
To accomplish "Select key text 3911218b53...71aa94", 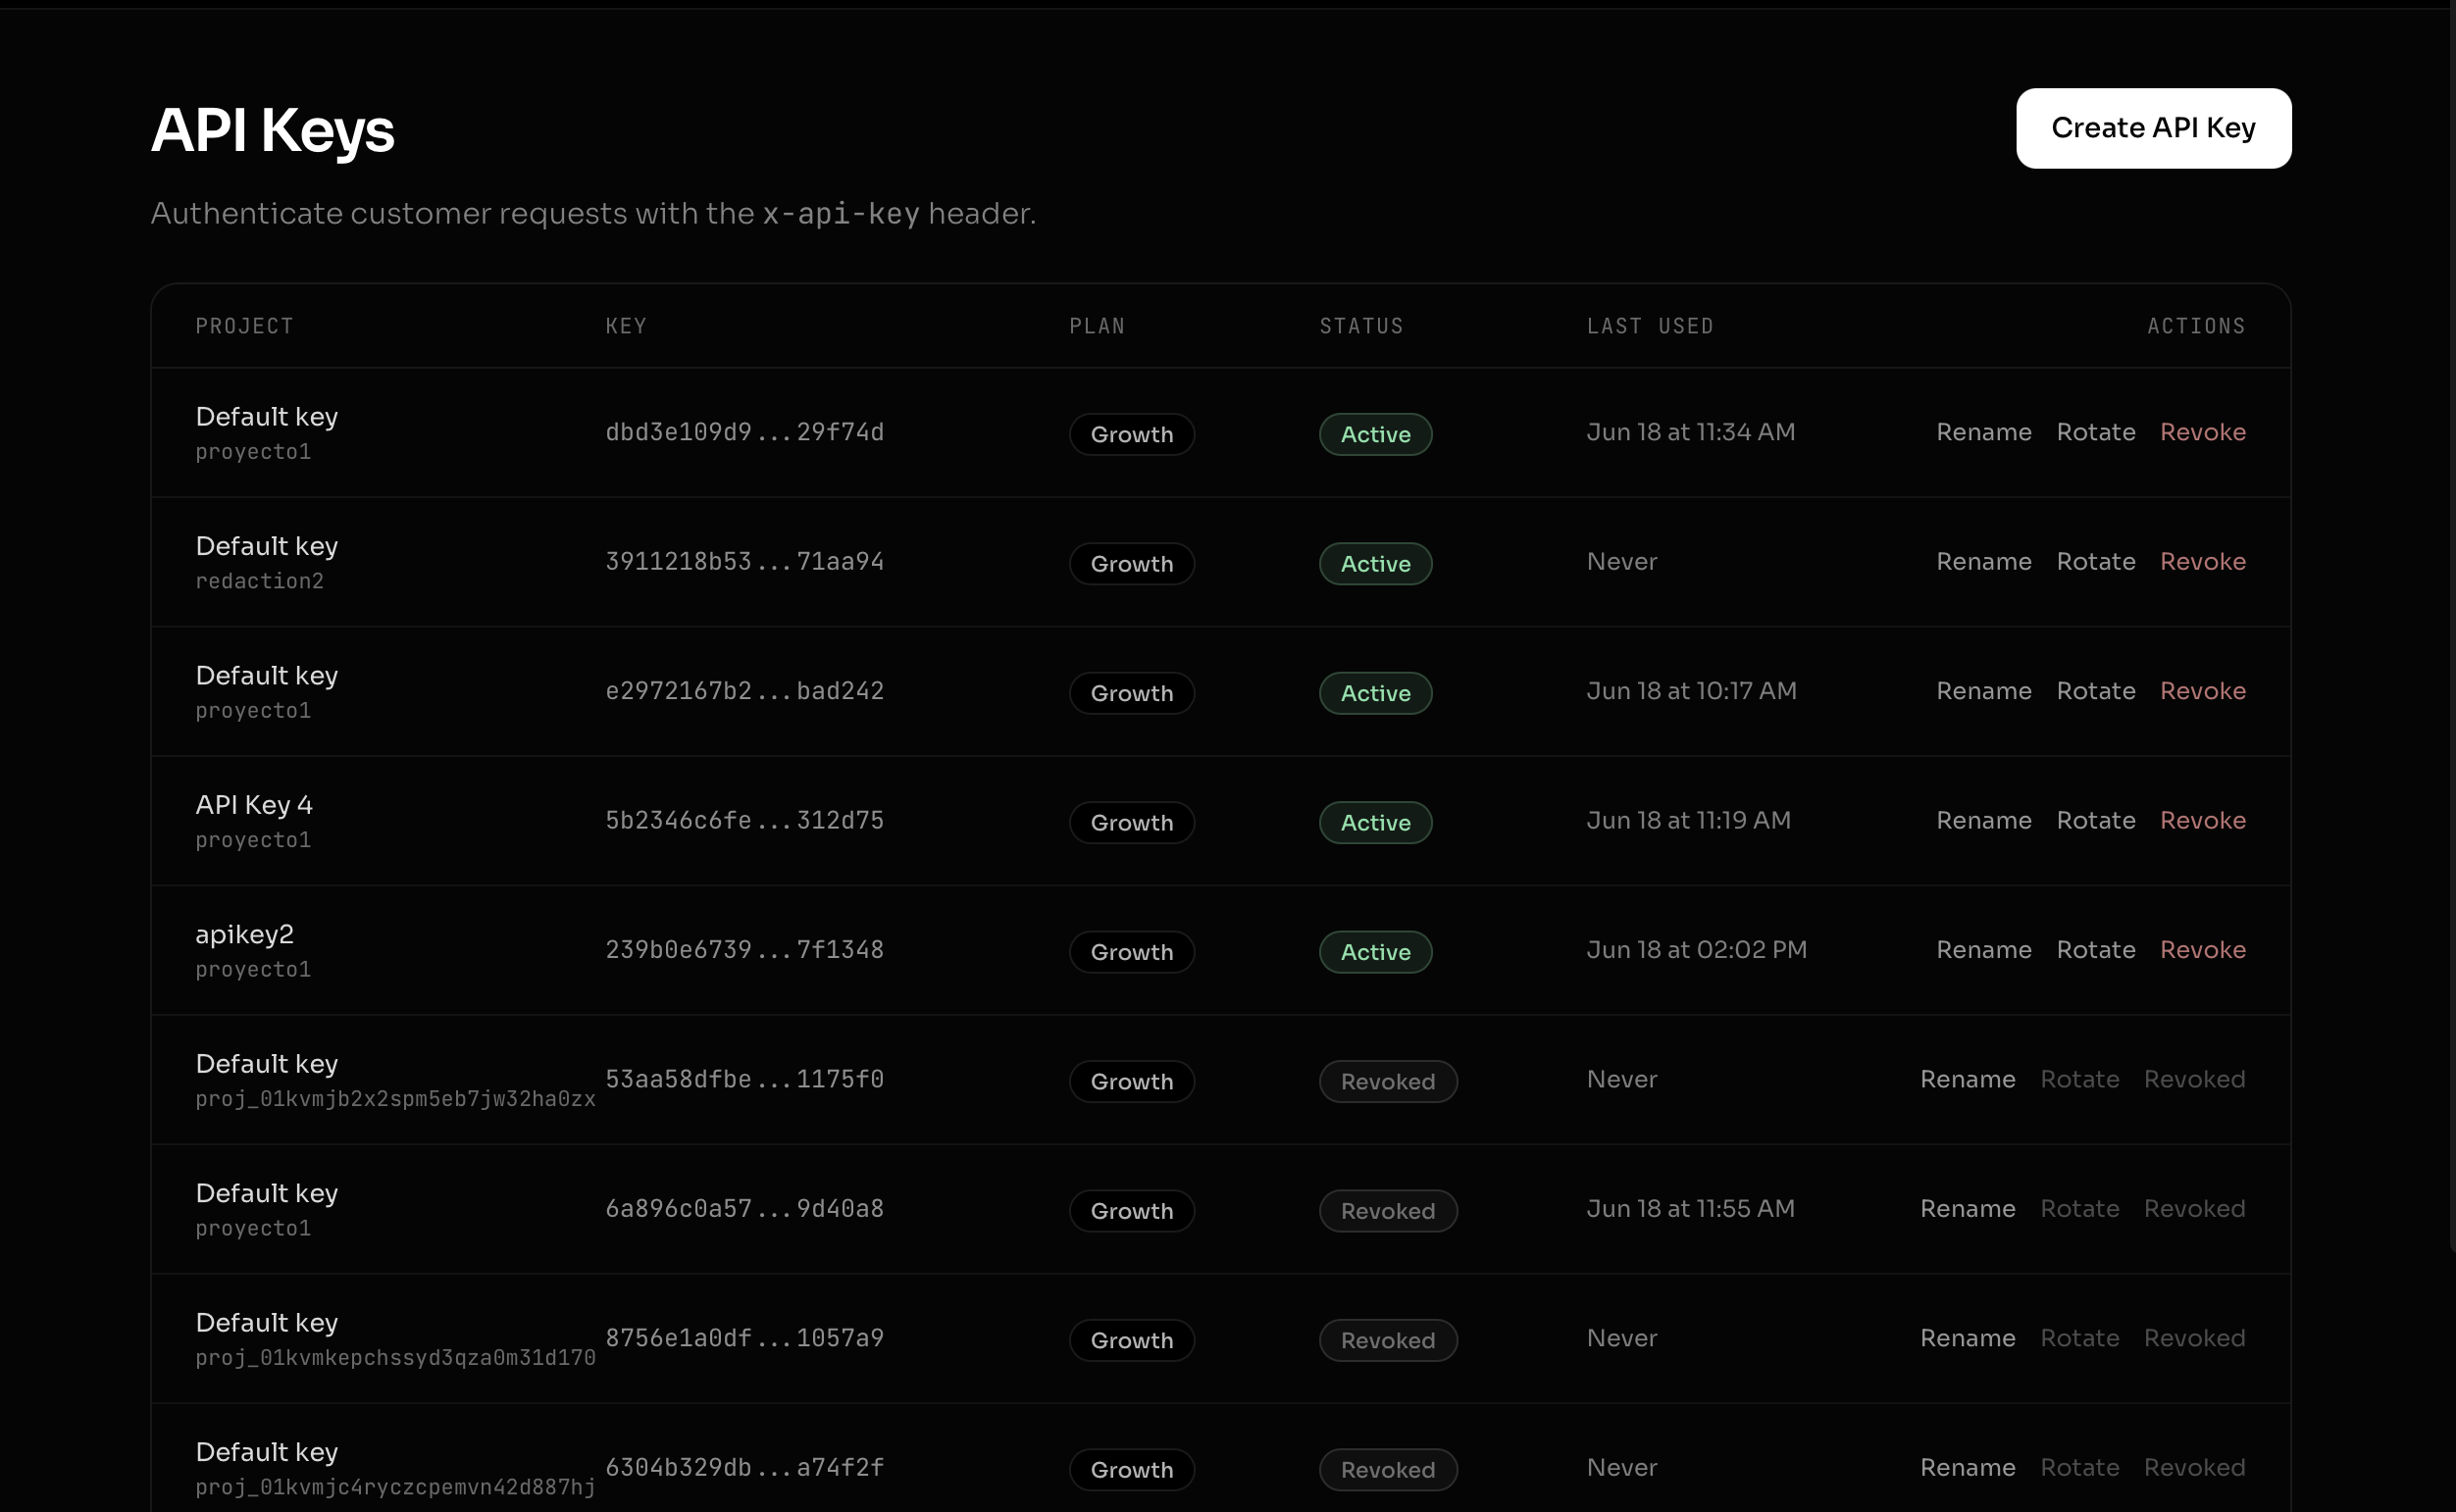I will [744, 561].
